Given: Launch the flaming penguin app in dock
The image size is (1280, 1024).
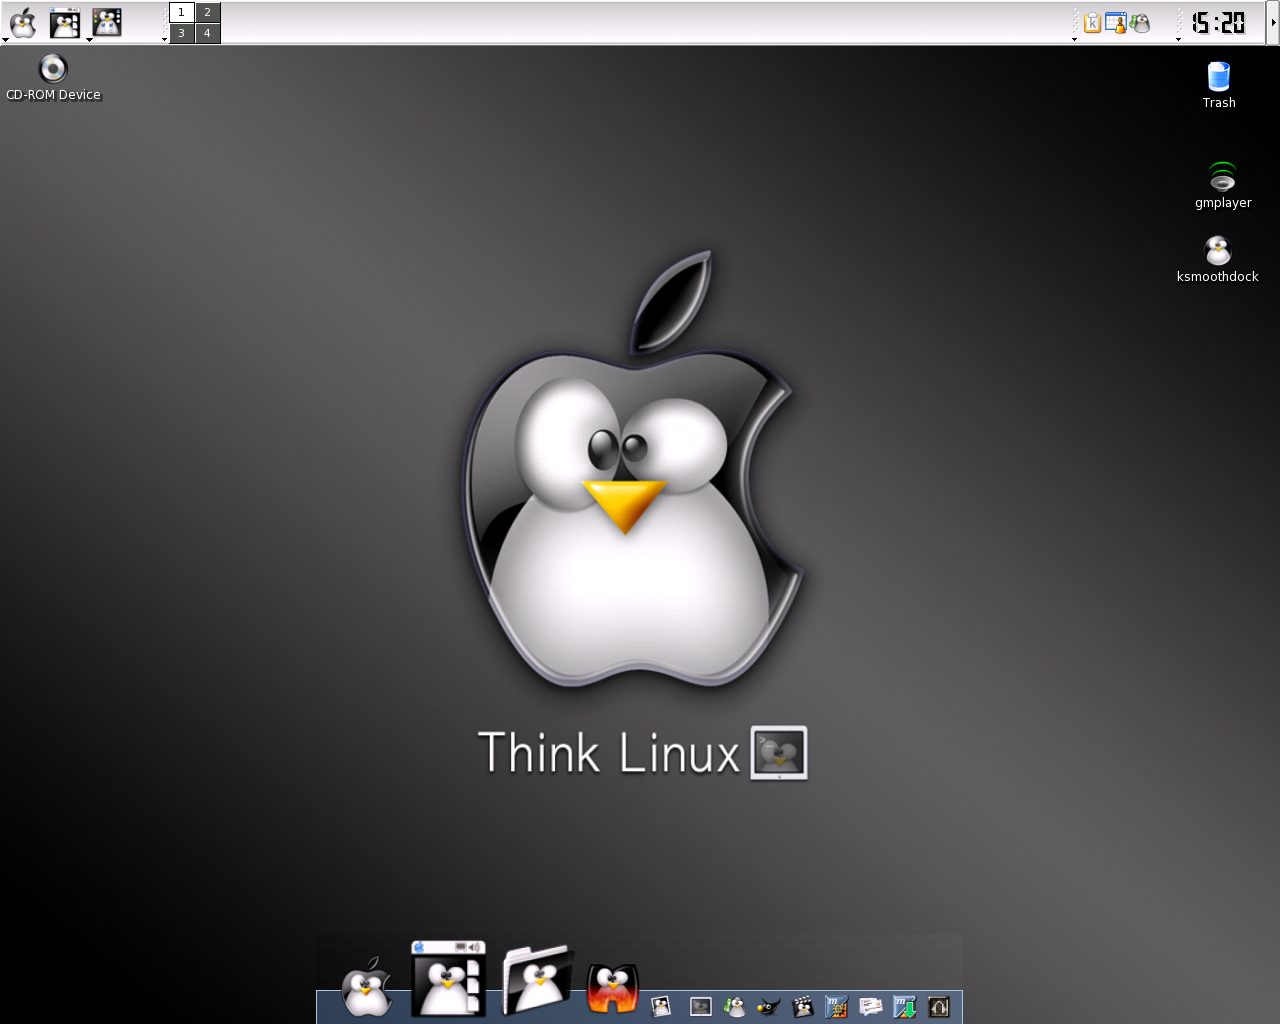Looking at the screenshot, I should point(612,989).
